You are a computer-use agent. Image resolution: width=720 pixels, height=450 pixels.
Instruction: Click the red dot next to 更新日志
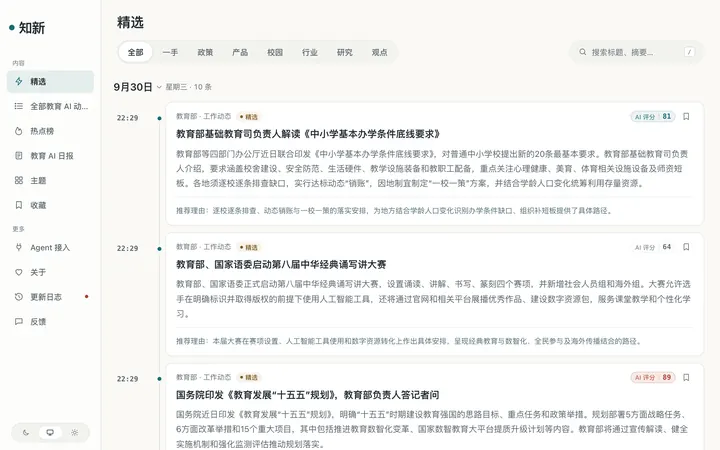coord(86,297)
